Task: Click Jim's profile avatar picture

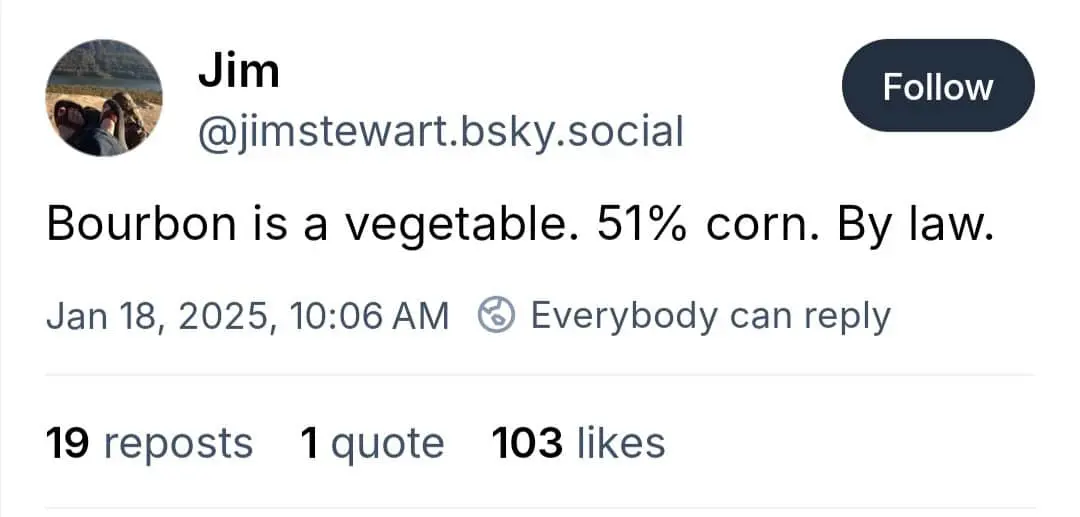Action: [103, 98]
